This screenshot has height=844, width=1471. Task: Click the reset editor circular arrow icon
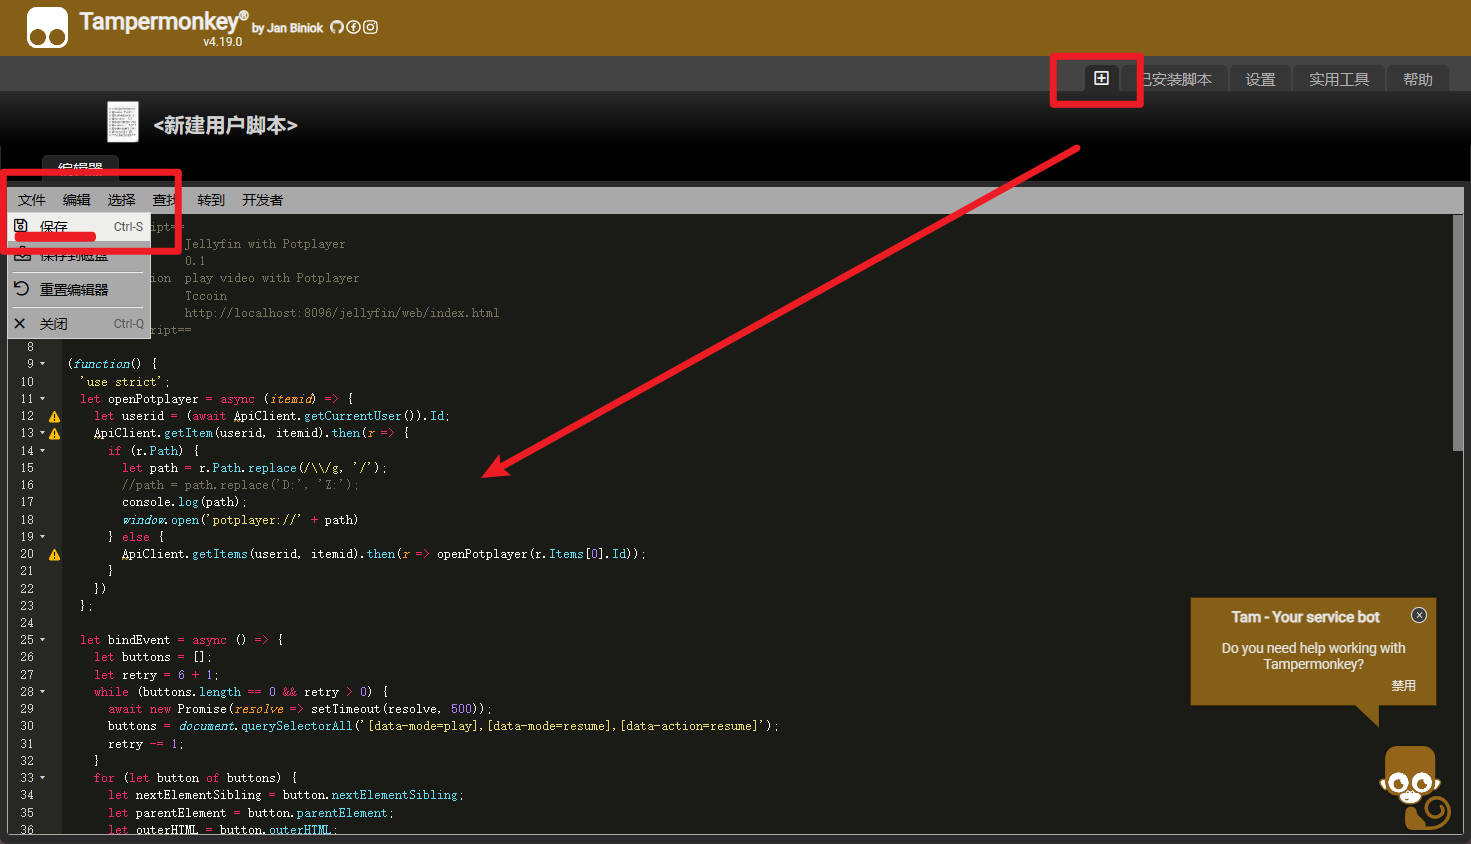(21, 289)
